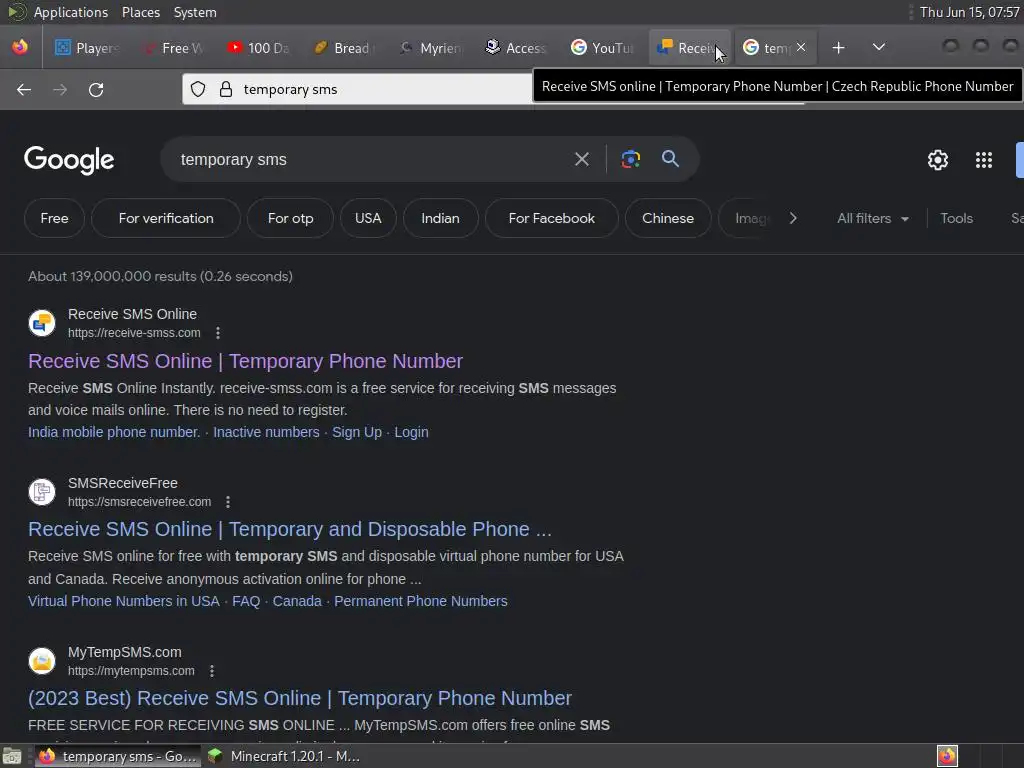The image size is (1024, 768).
Task: Switch to the 100 Da YouTube tab
Action: [x=259, y=48]
